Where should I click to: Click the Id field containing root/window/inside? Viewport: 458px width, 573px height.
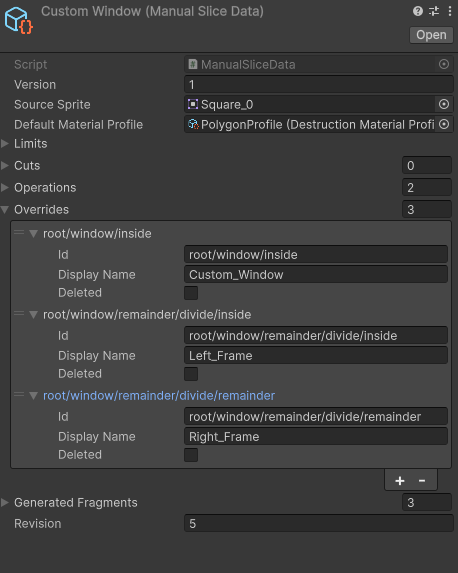316,254
